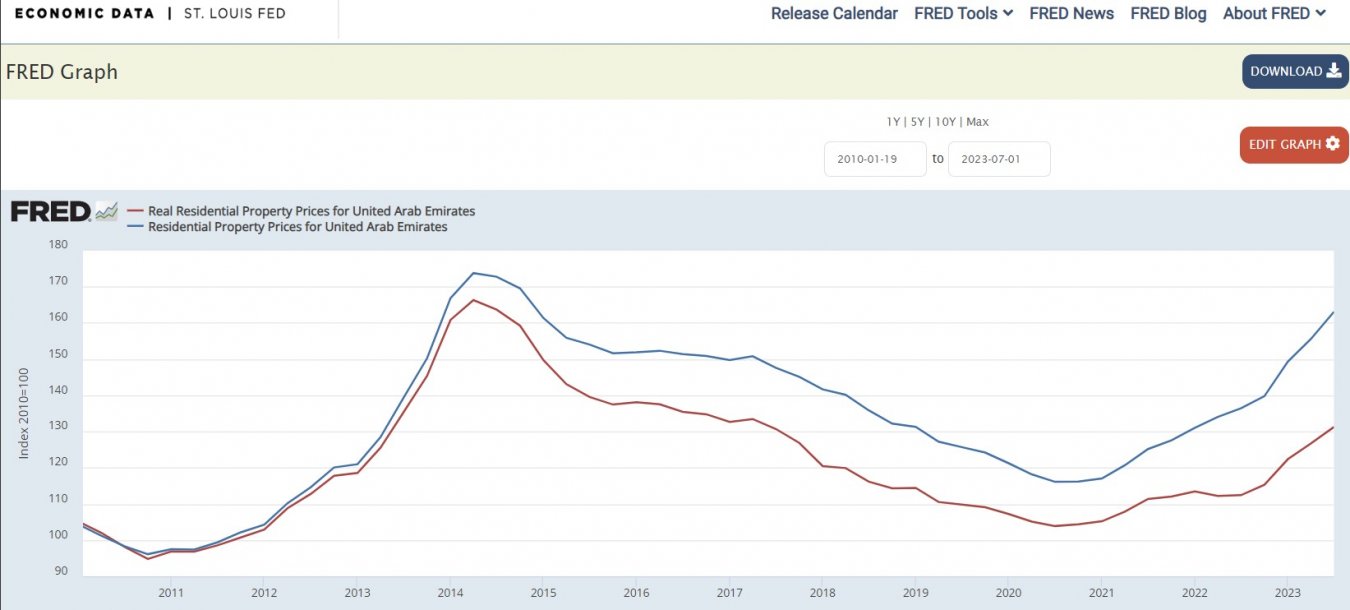Open the Release Calendar page
Screen dimensions: 1350x610
click(x=834, y=13)
